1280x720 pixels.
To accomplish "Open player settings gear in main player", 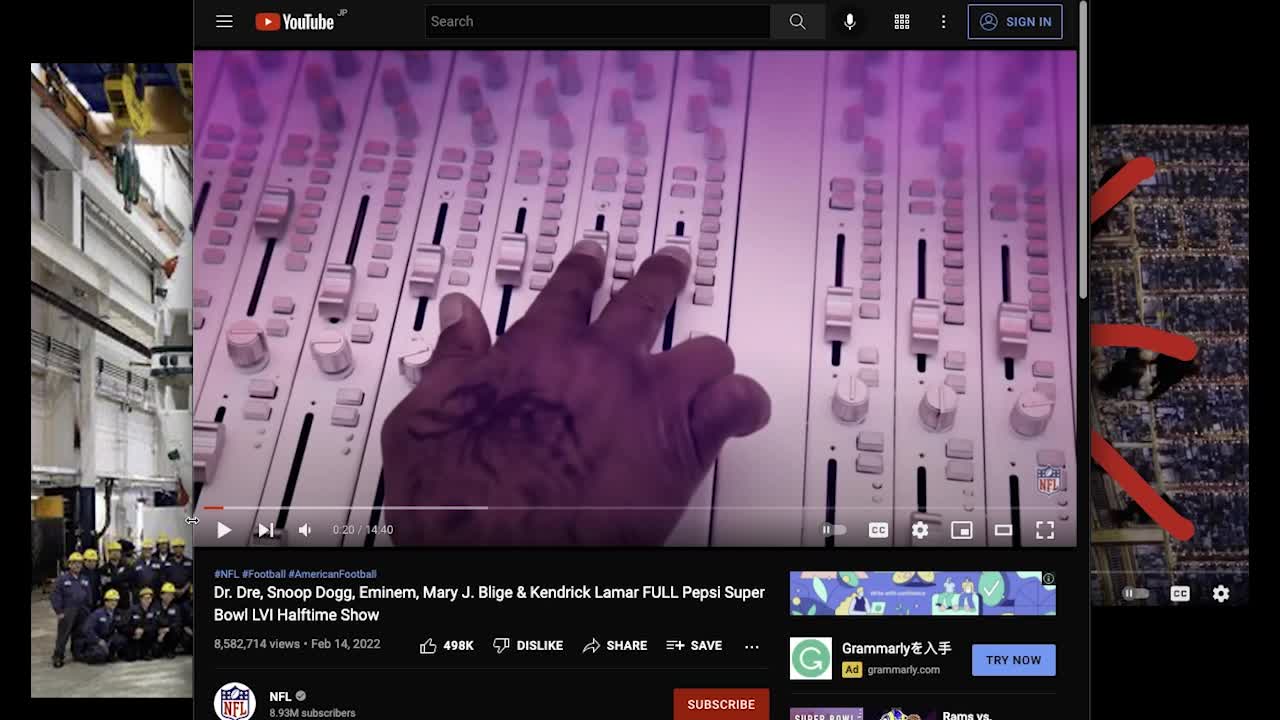I will coord(920,530).
